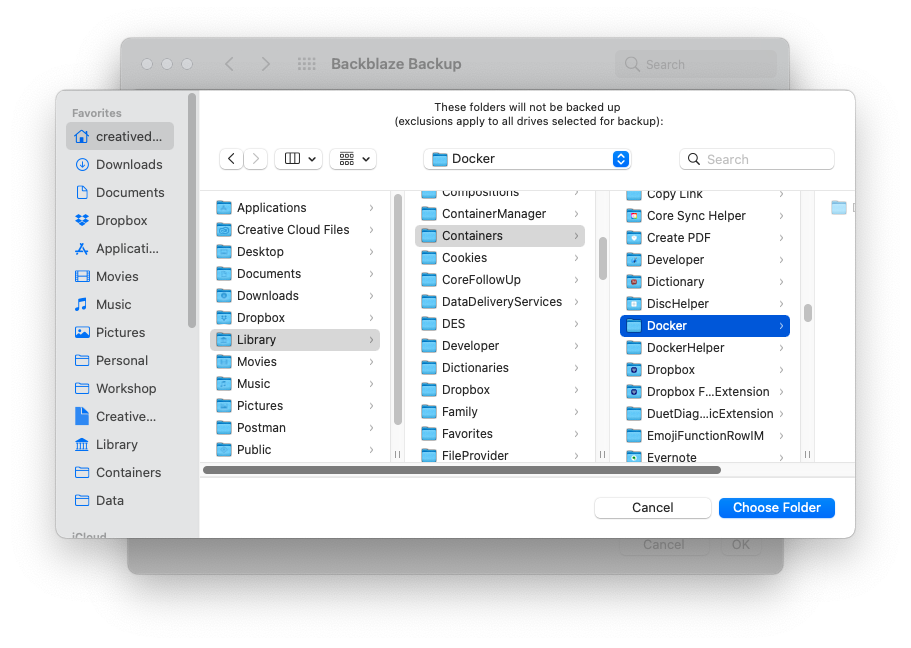Click the horizontal scrollbar below the columns
This screenshot has width=911, height=648.
click(x=462, y=470)
